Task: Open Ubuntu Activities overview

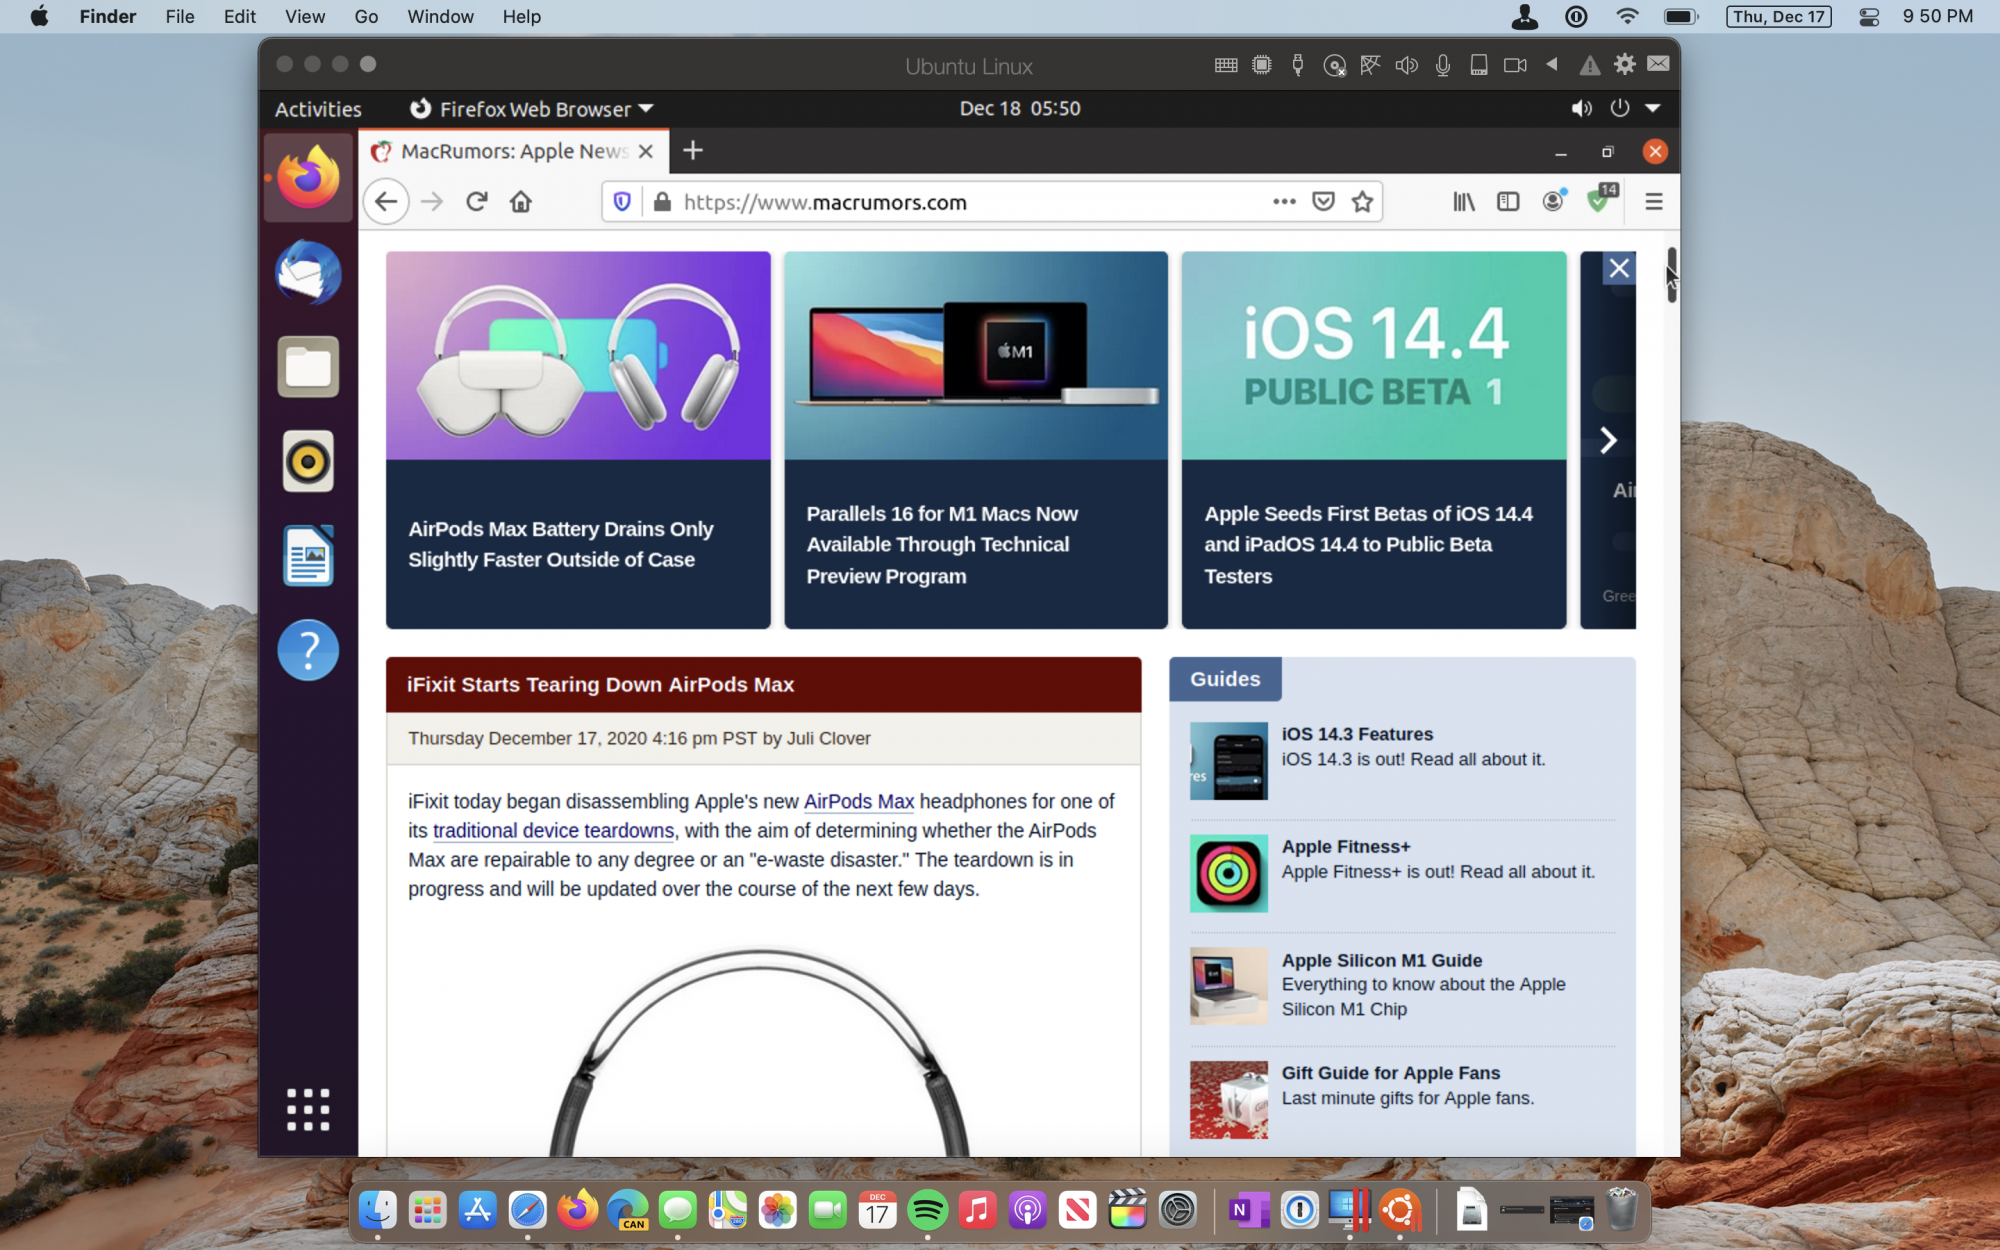Action: 318,109
